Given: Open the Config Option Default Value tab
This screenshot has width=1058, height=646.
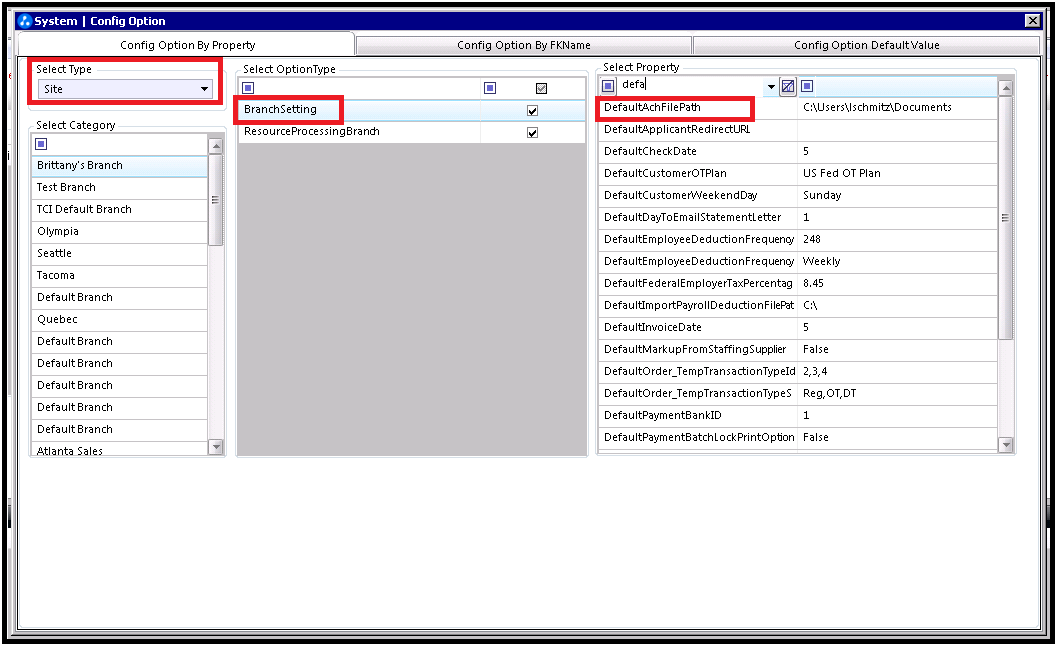Looking at the screenshot, I should (866, 45).
